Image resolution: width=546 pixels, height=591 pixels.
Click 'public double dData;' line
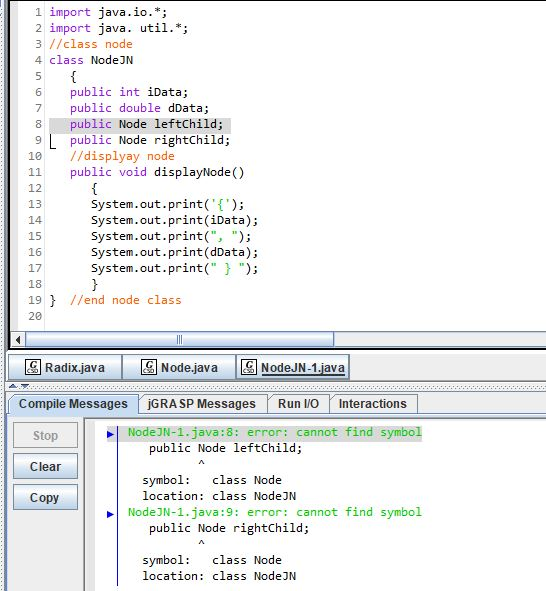(139, 108)
